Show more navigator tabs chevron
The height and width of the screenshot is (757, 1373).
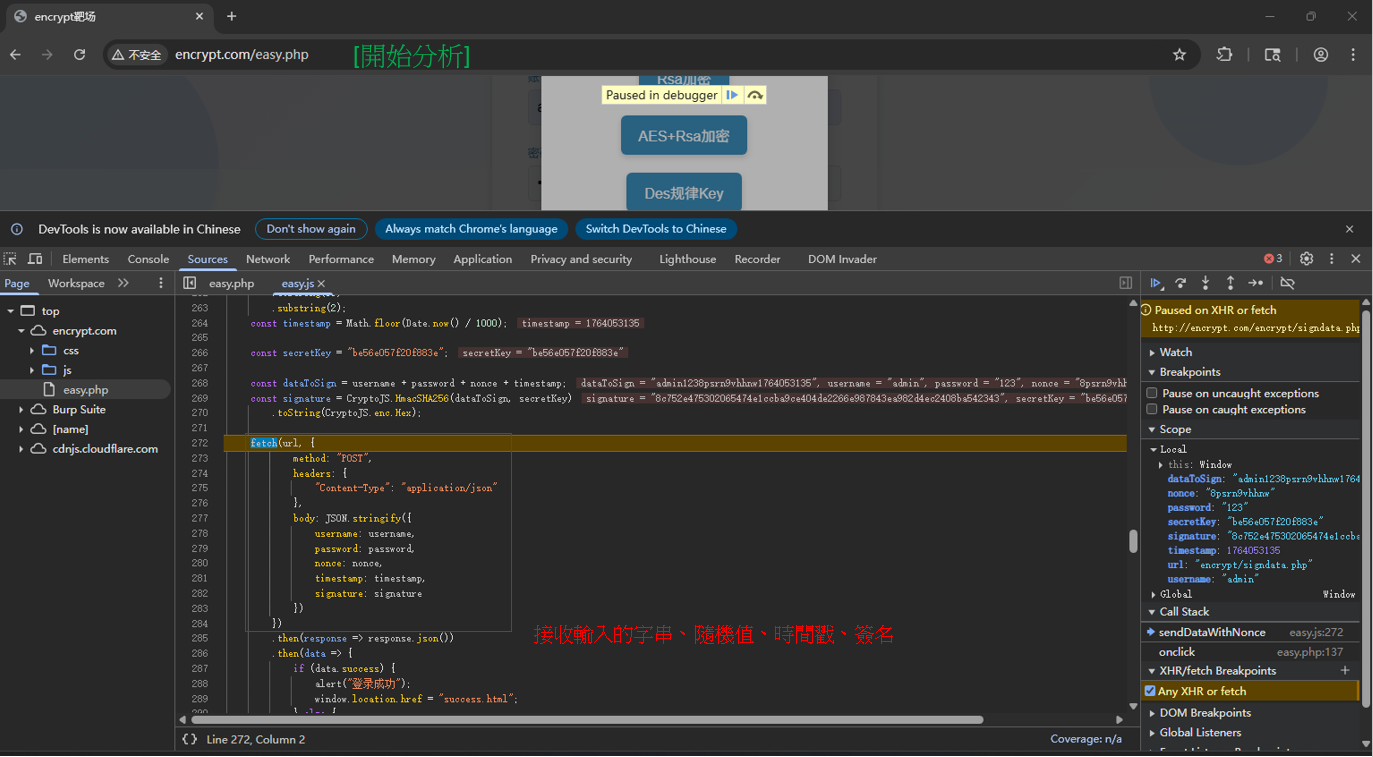(x=123, y=283)
